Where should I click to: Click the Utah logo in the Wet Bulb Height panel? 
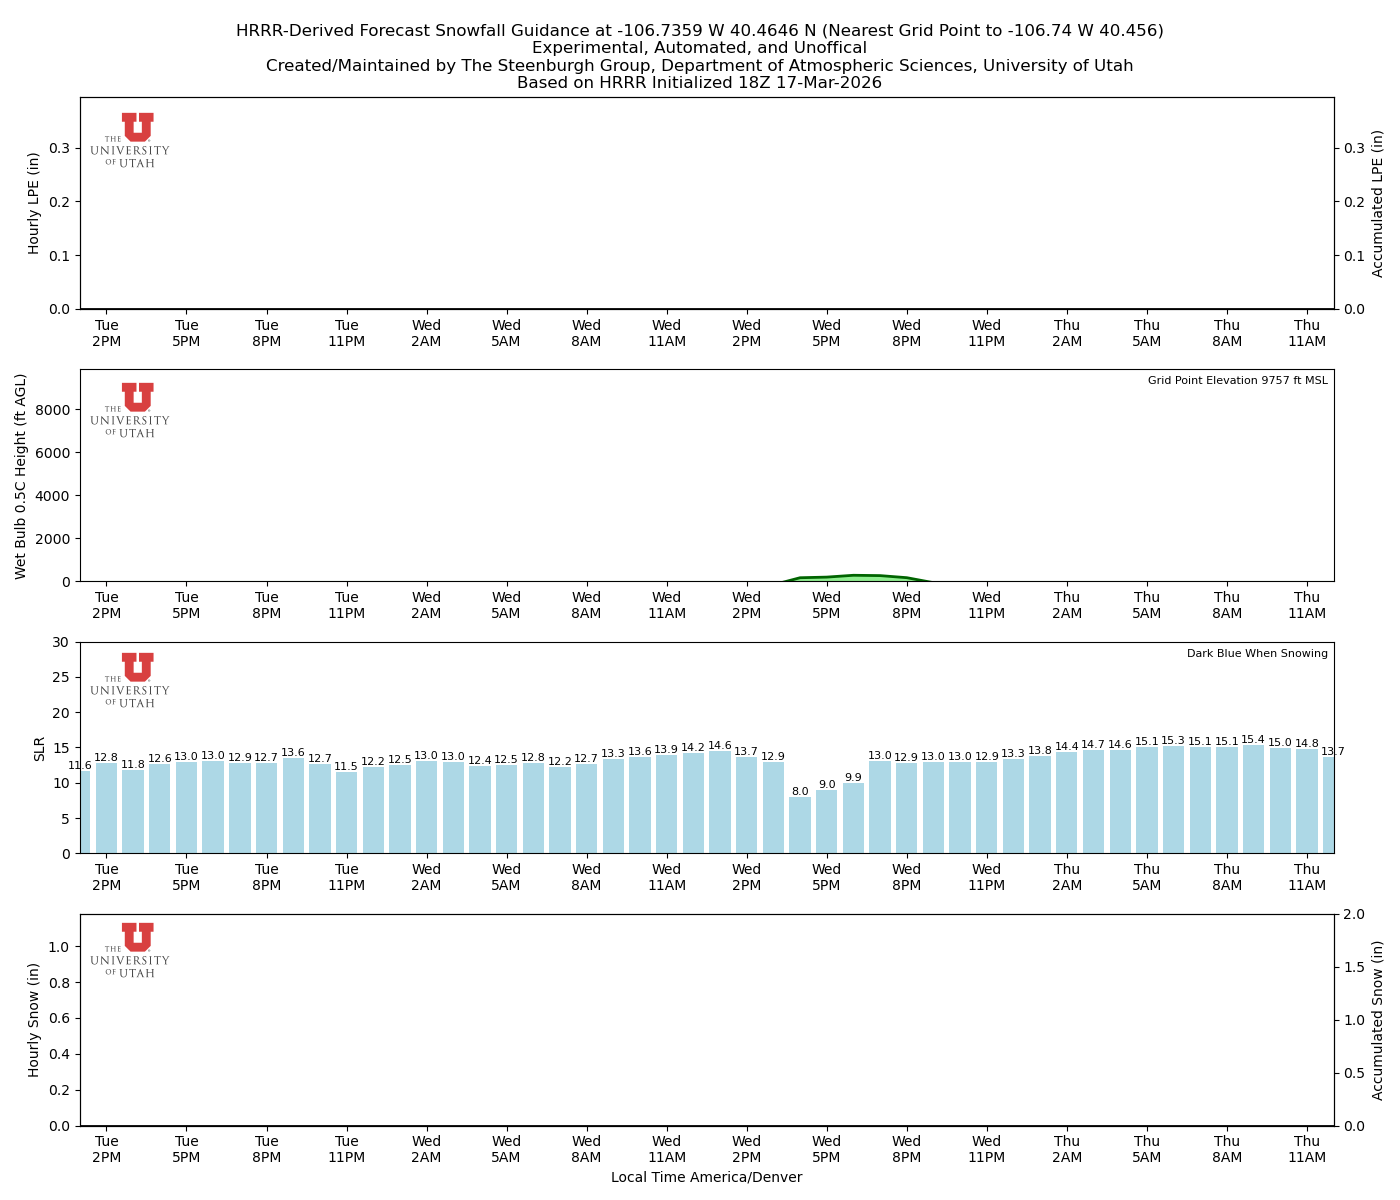pos(137,410)
